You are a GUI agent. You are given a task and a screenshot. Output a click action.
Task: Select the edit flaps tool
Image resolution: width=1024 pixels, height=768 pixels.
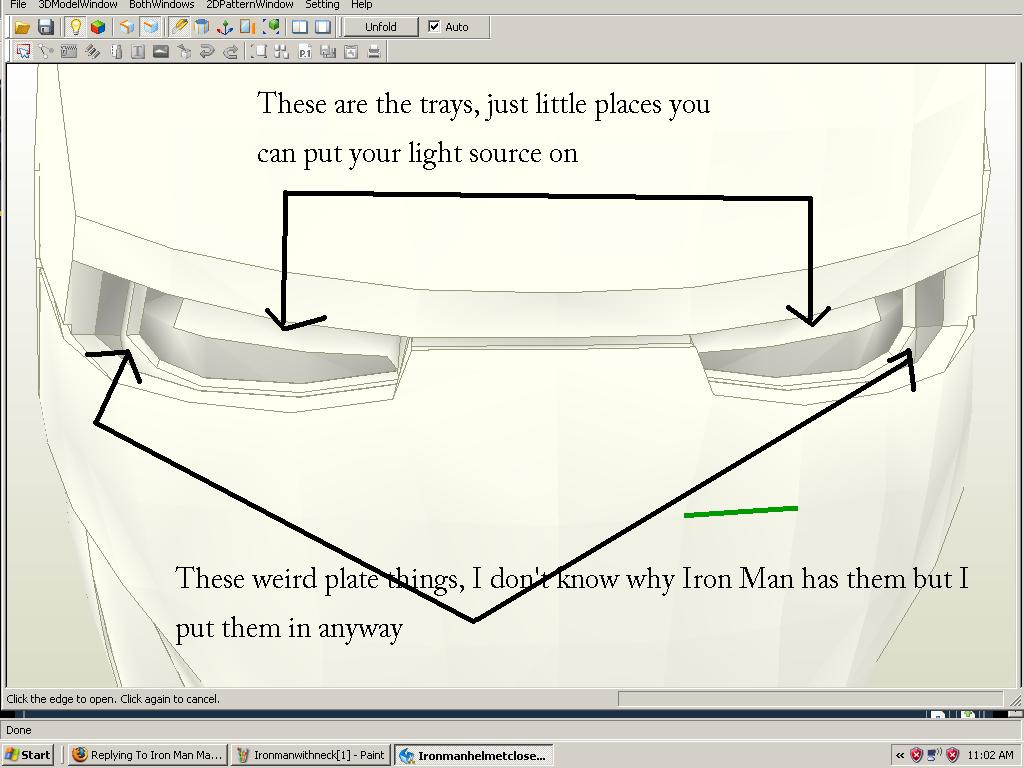(x=69, y=51)
